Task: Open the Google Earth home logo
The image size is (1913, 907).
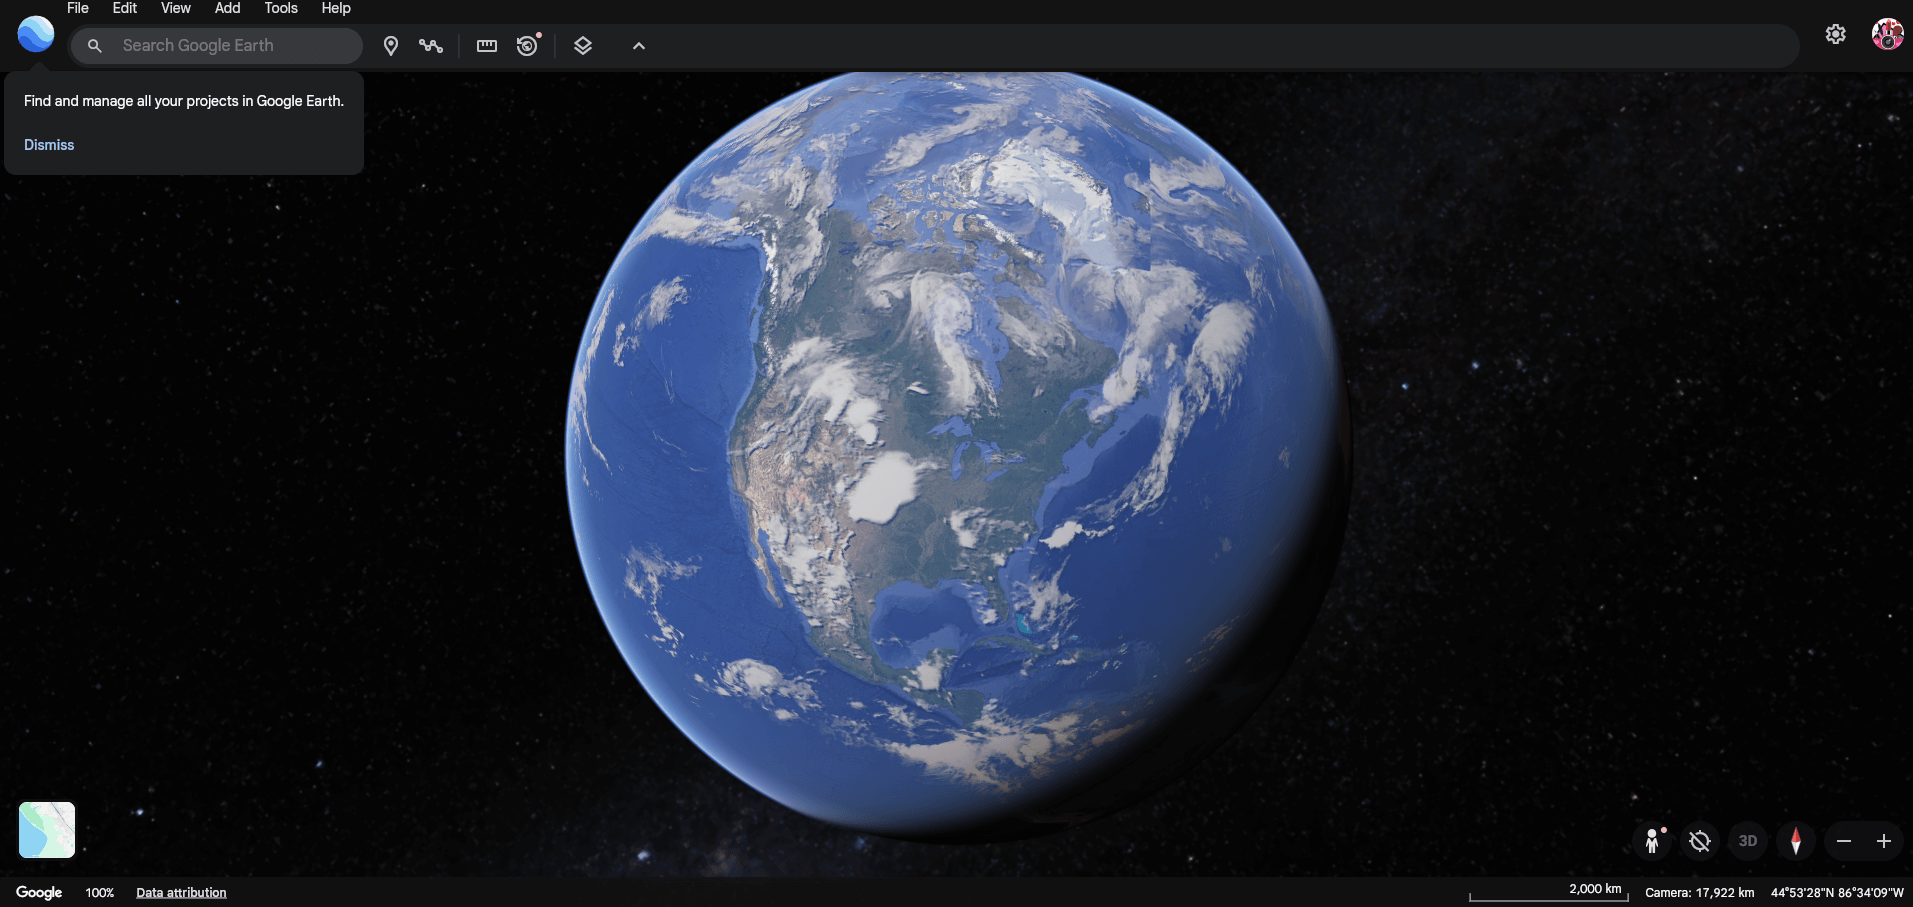Action: (x=36, y=35)
